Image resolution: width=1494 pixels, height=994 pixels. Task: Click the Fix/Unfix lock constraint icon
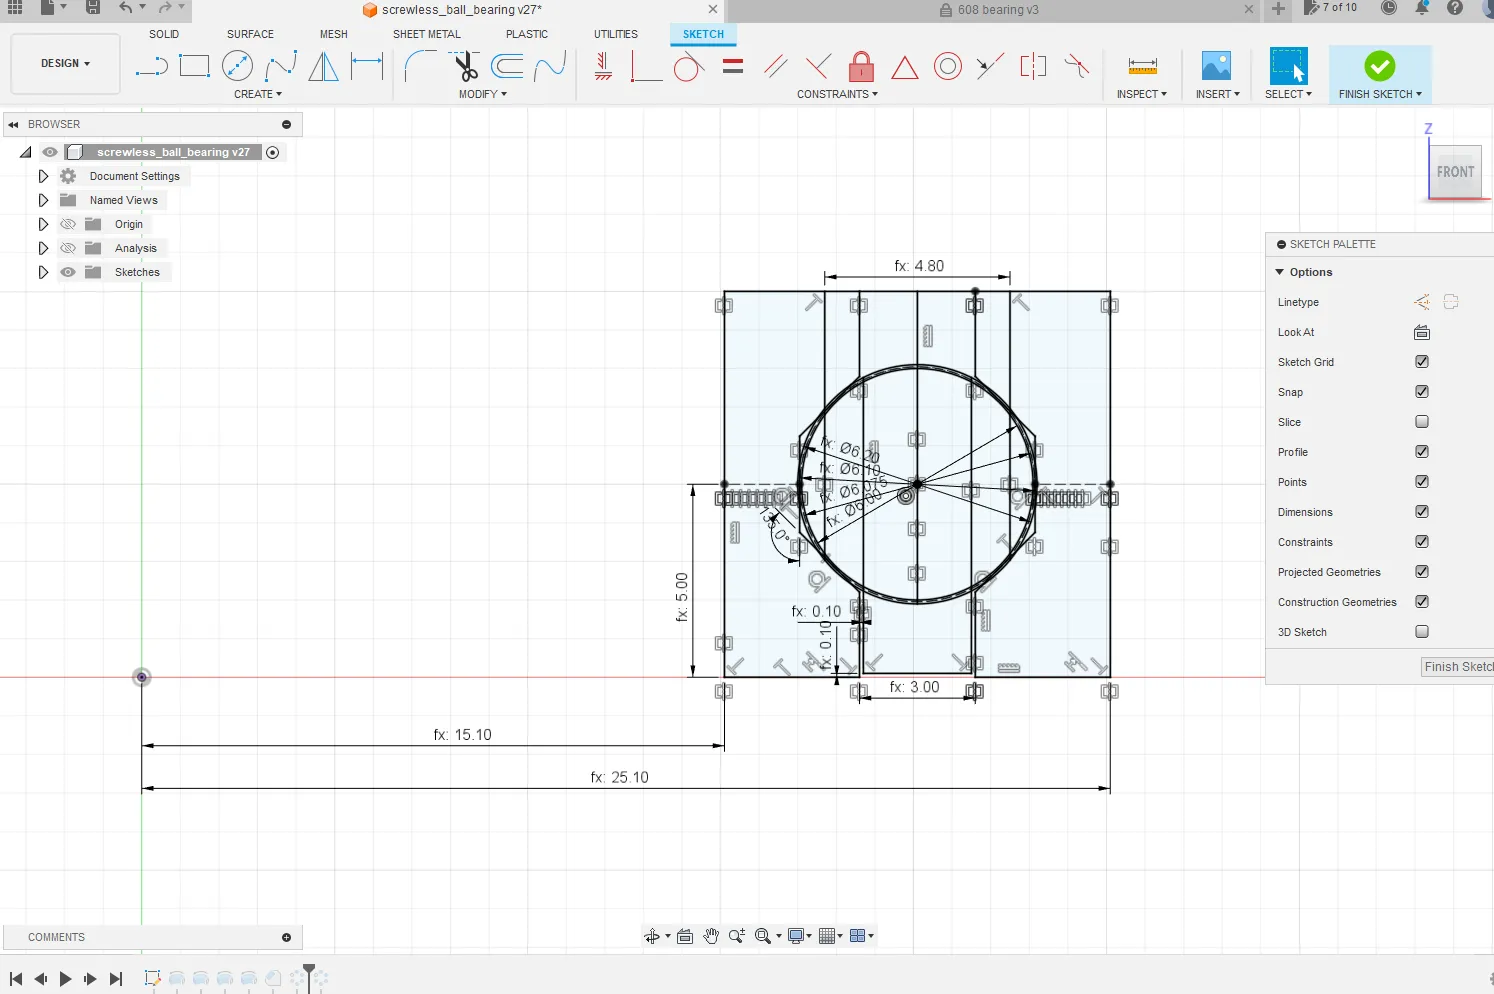(x=861, y=67)
